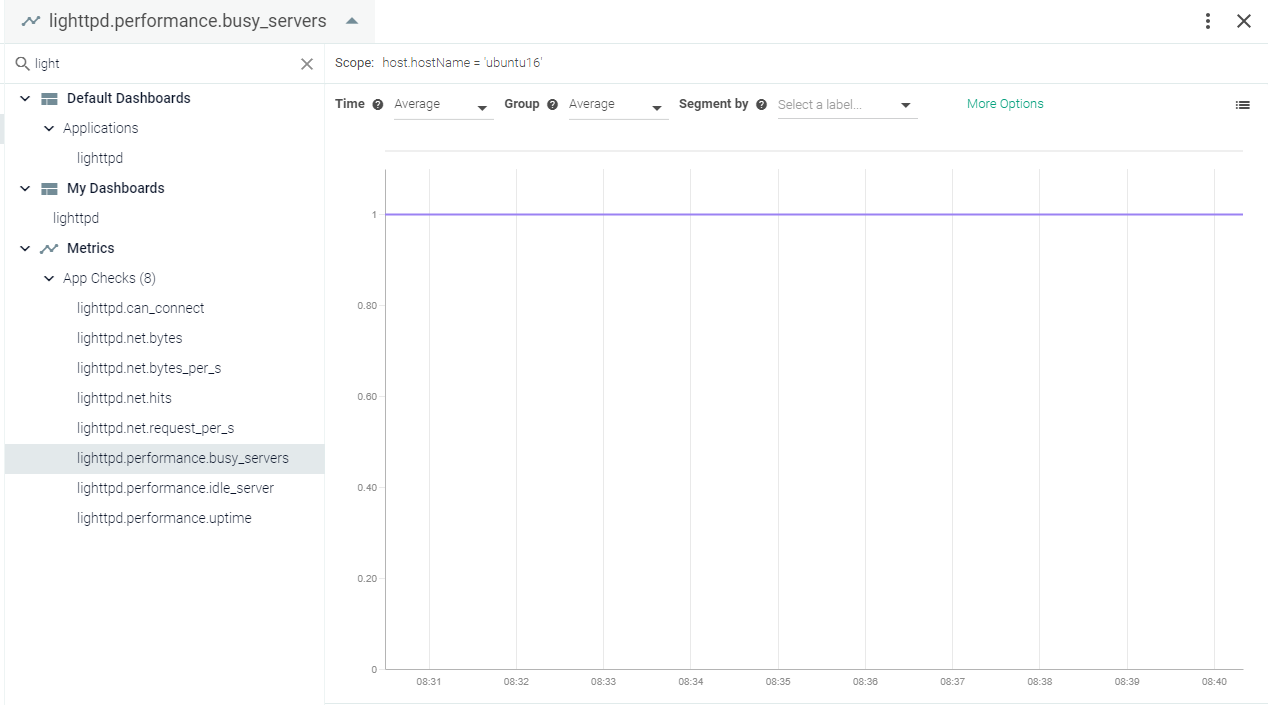
Task: Select lighttpd.net.bytes metric
Action: [x=130, y=338]
